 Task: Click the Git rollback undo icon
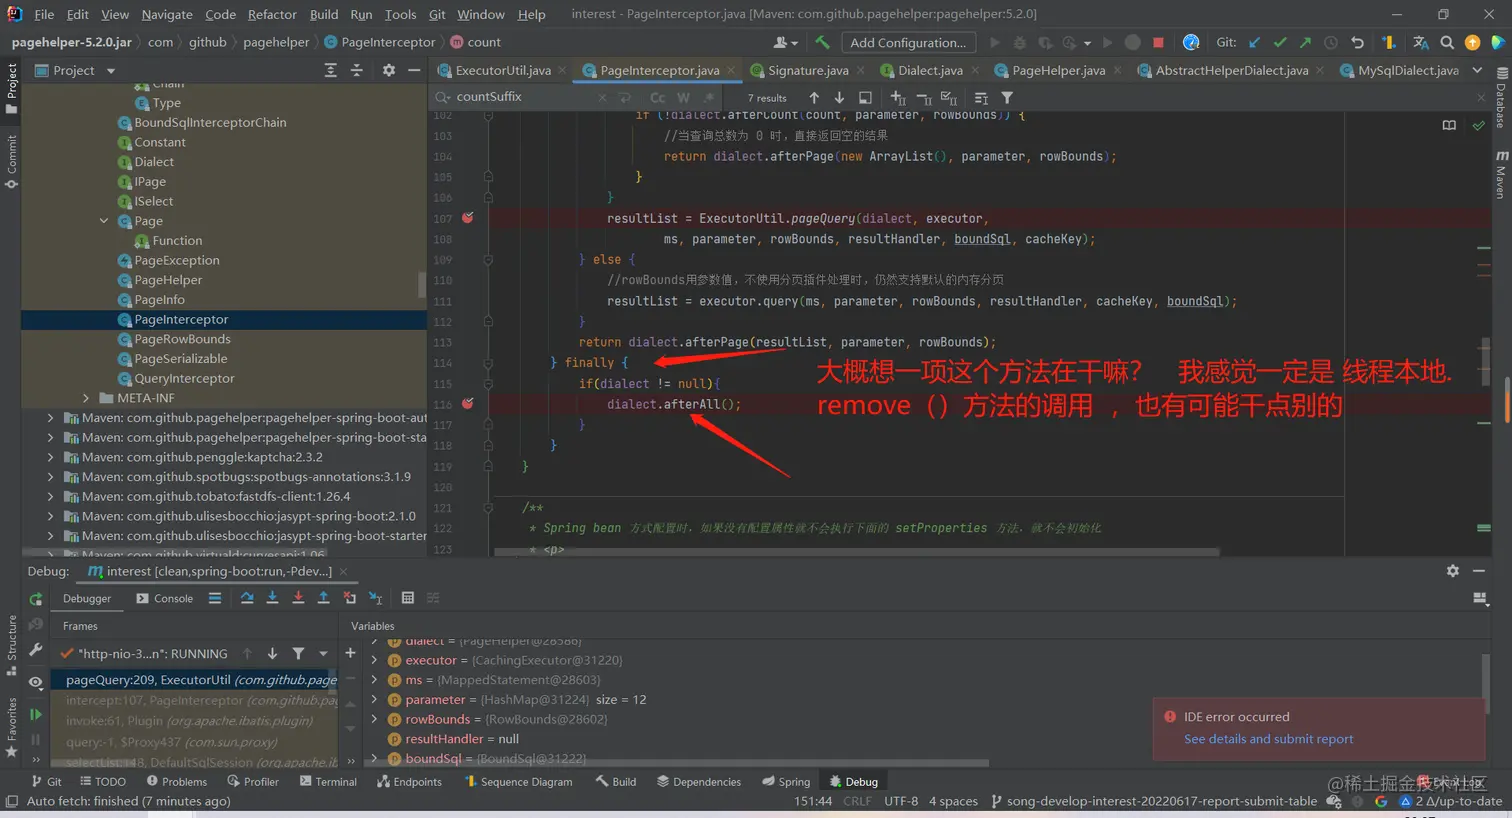[1357, 42]
